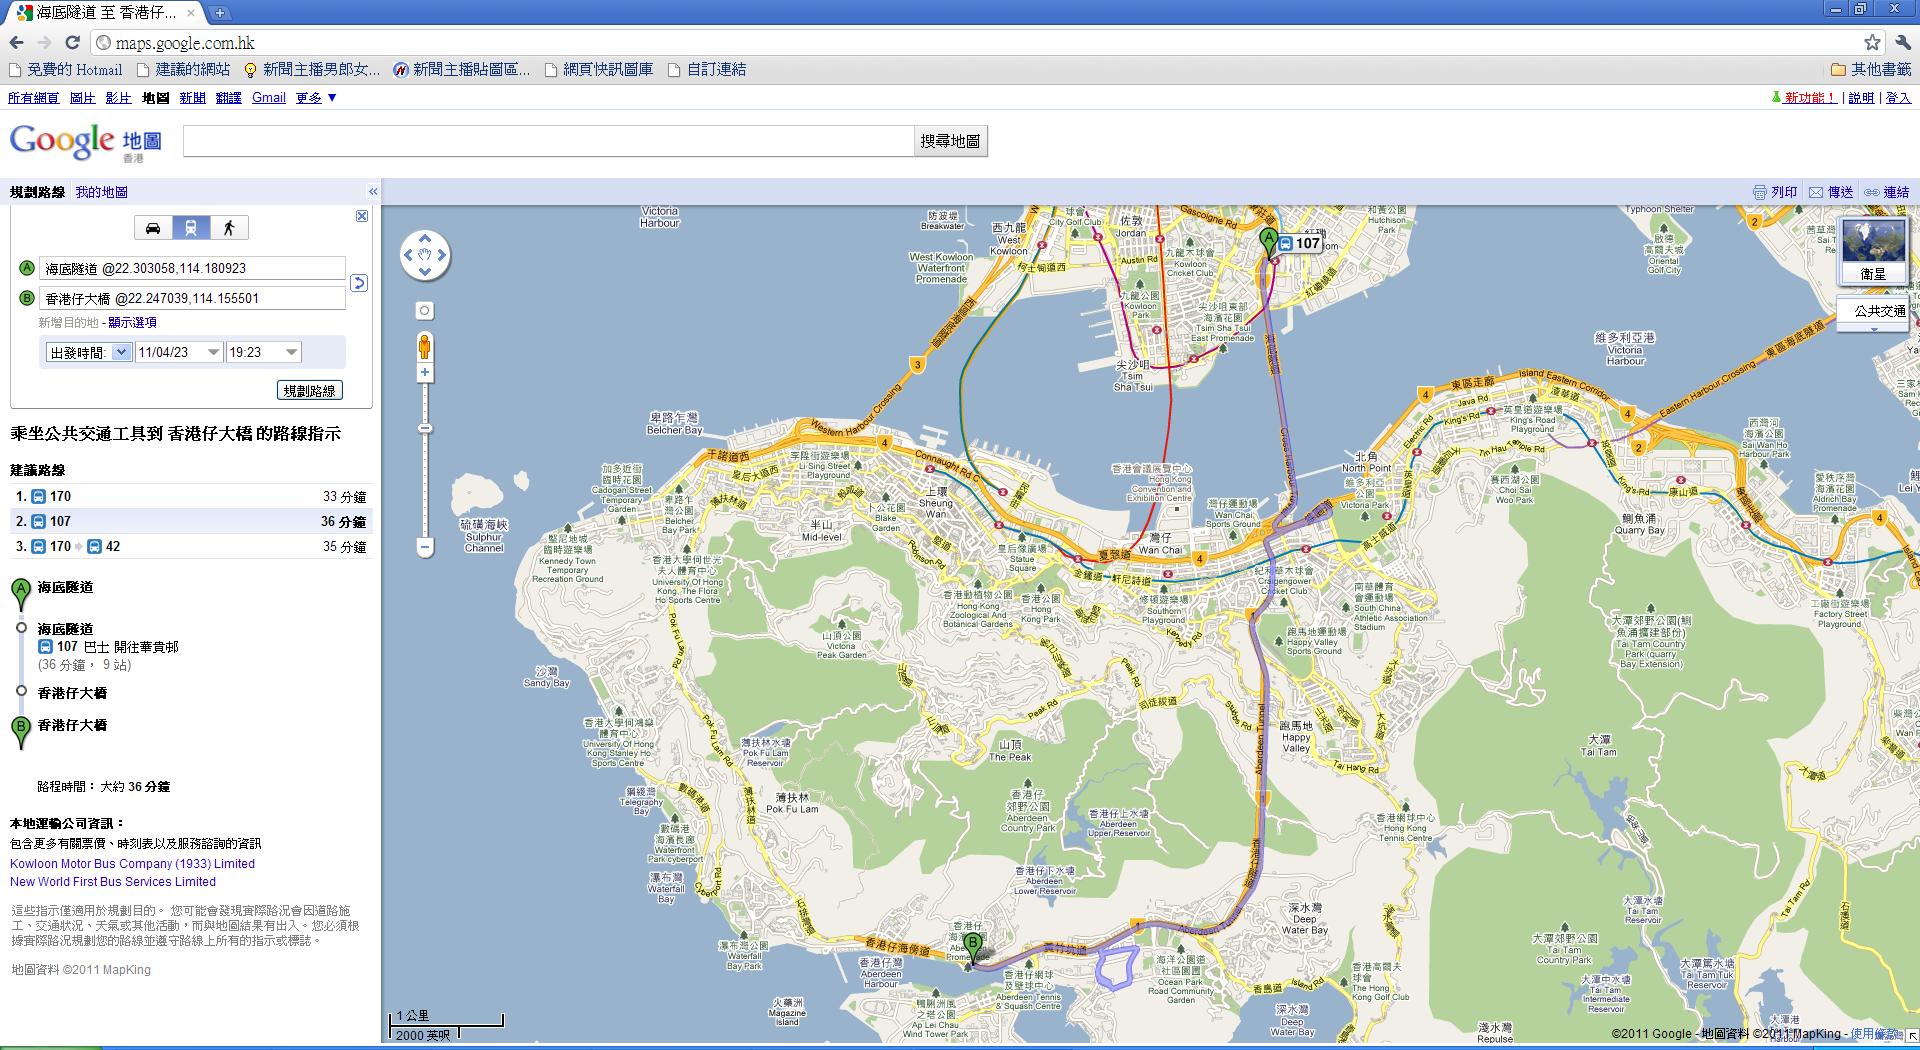Click the 搜尋地圖 search button
The image size is (1920, 1050).
point(950,141)
